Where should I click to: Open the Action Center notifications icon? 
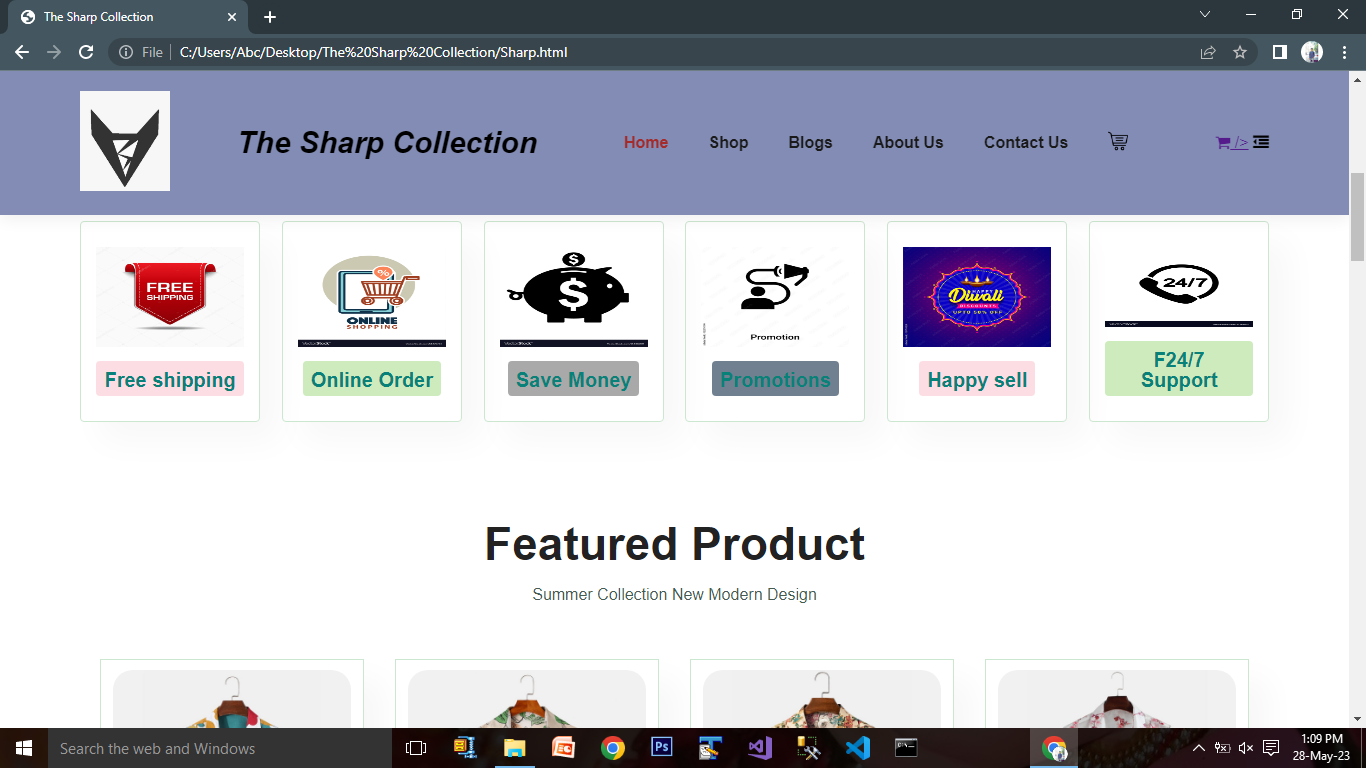[1271, 748]
